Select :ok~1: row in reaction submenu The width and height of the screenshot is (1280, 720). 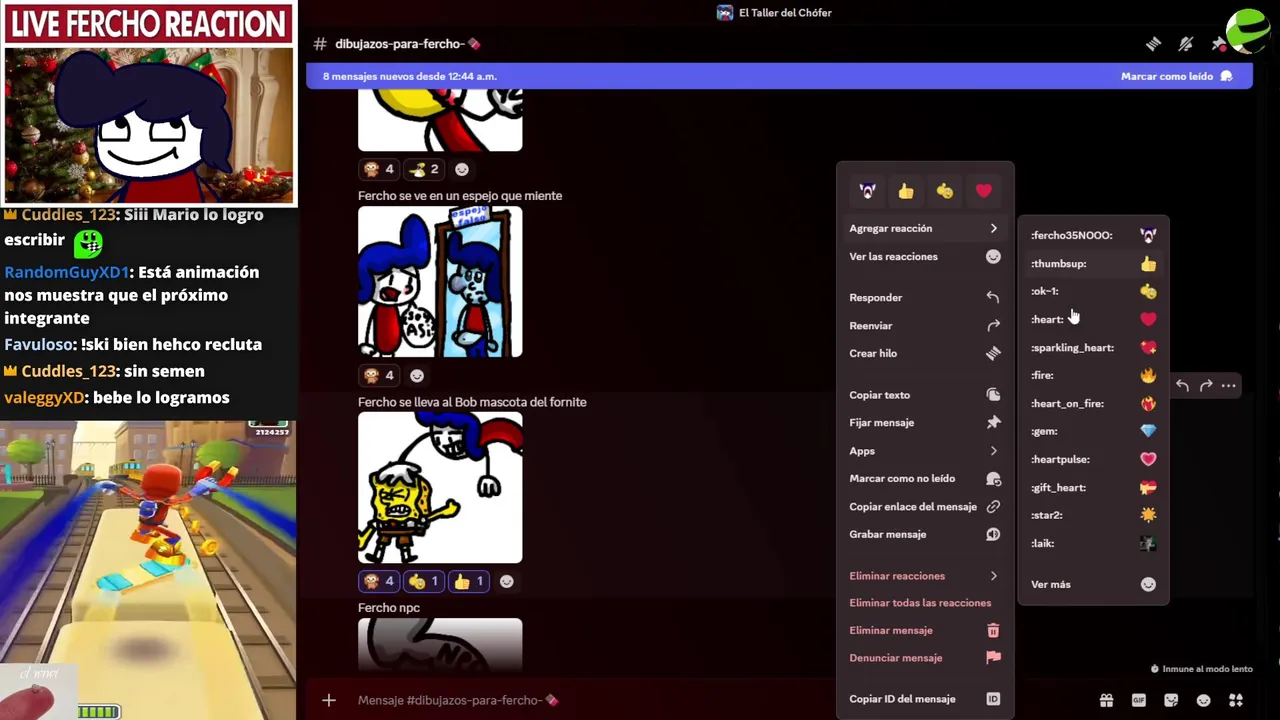1093,291
